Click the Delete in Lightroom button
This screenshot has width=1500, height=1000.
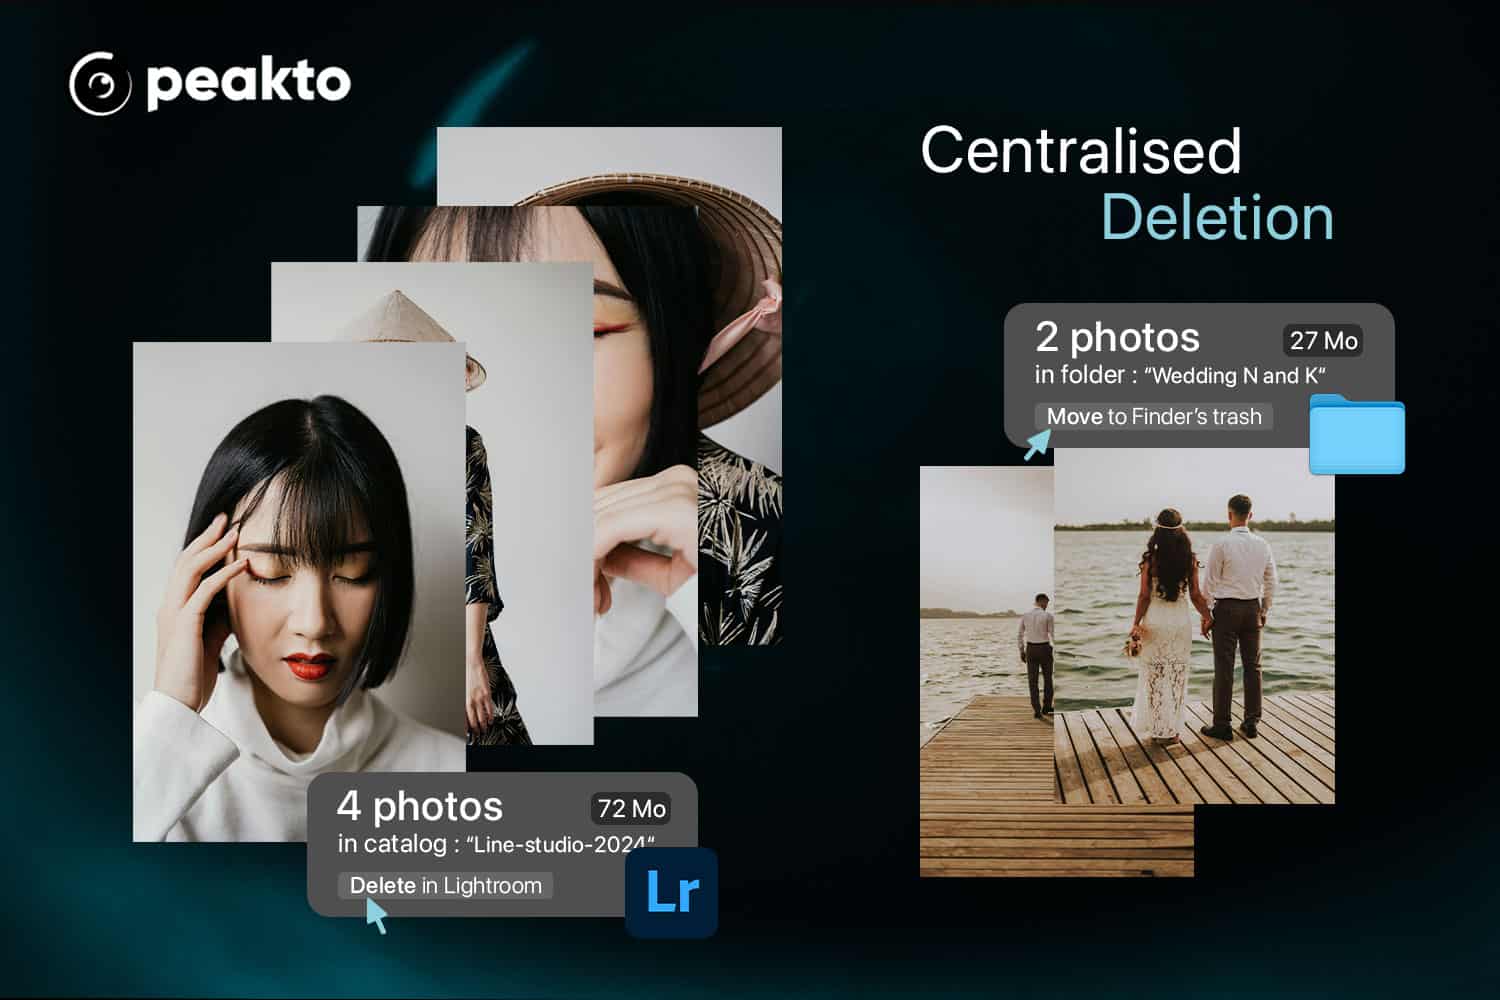(x=445, y=885)
